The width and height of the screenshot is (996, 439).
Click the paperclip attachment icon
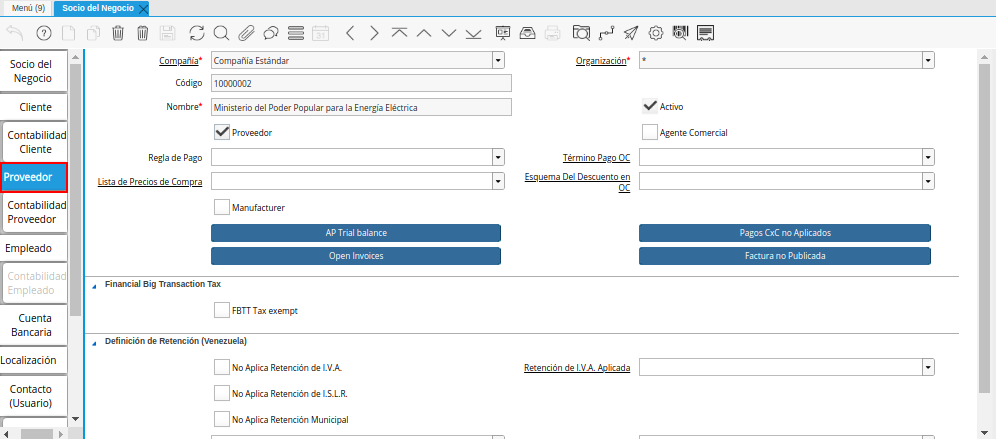click(x=246, y=33)
